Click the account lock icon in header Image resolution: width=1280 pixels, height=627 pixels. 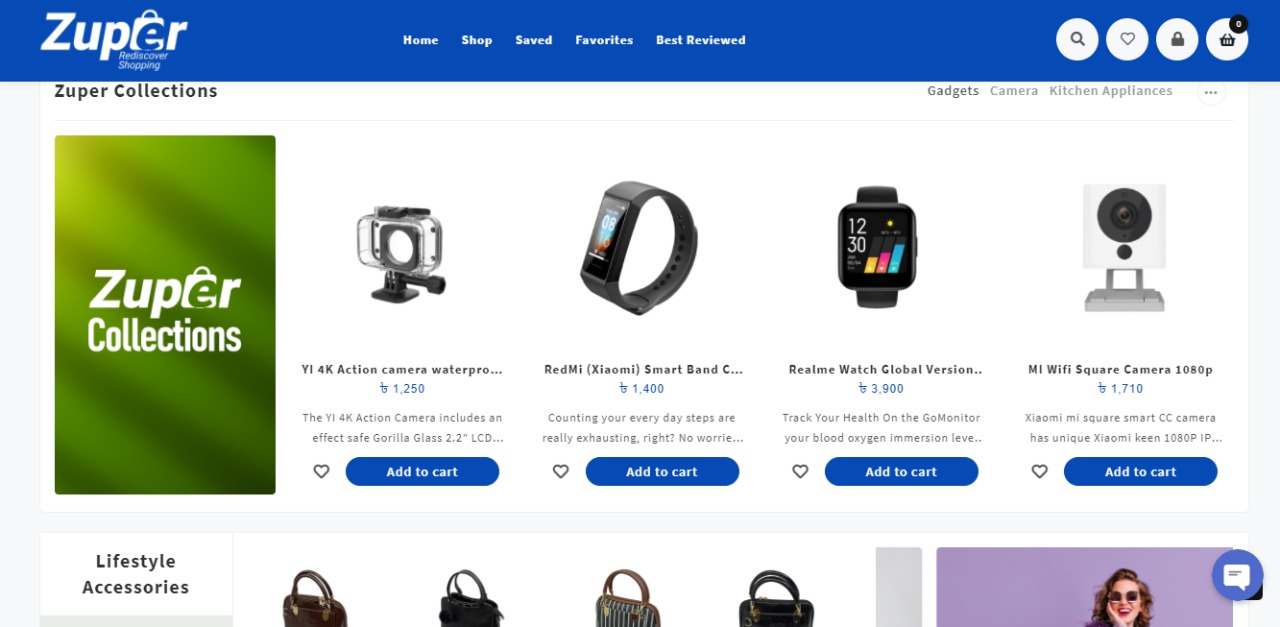coord(1177,39)
